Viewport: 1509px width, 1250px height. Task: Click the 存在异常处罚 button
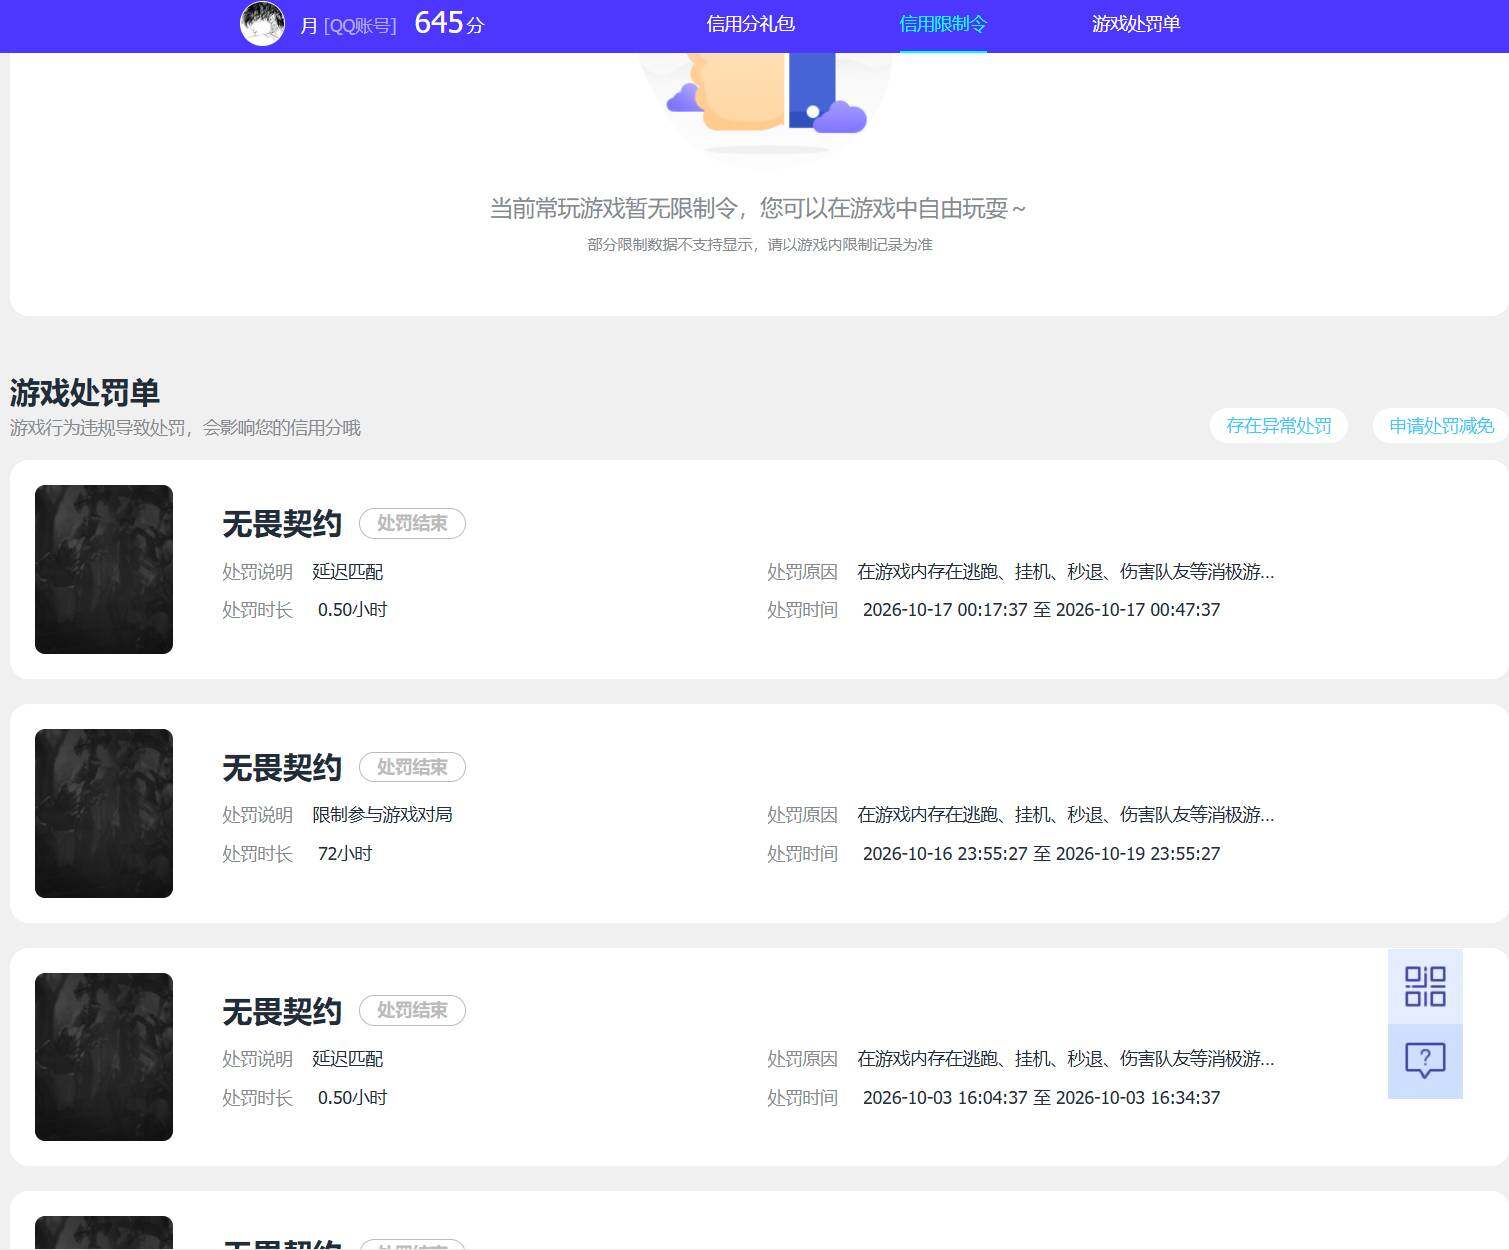tap(1279, 426)
